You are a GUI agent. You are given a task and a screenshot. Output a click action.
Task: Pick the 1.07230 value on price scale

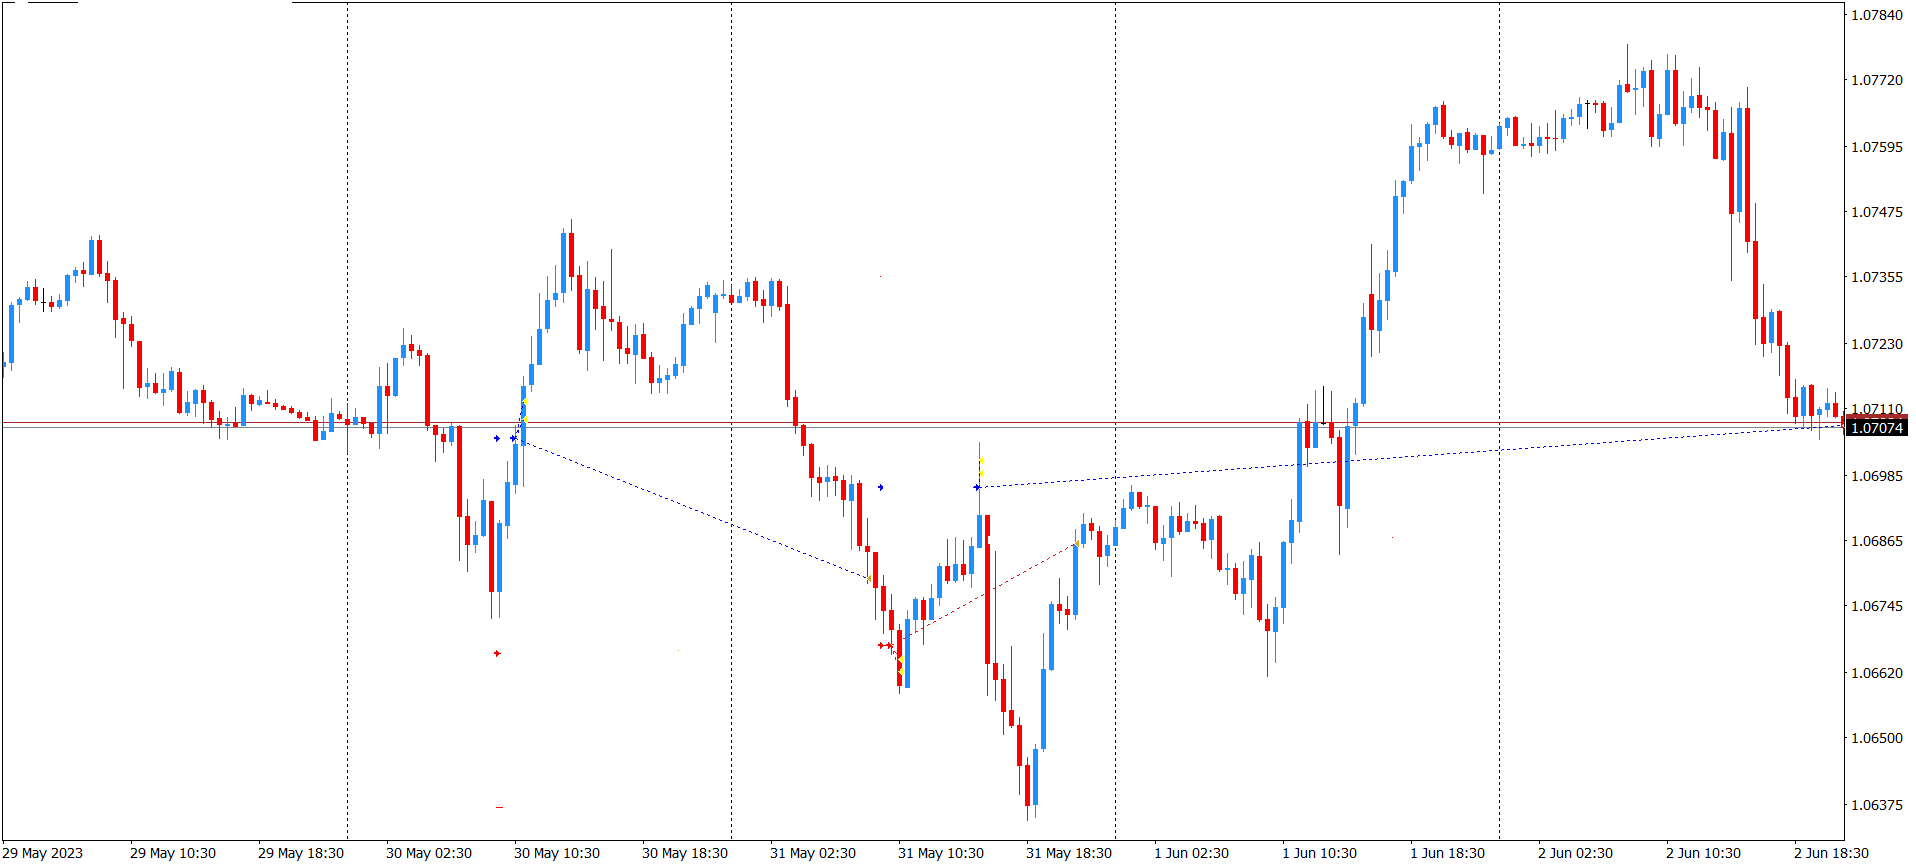(1877, 344)
